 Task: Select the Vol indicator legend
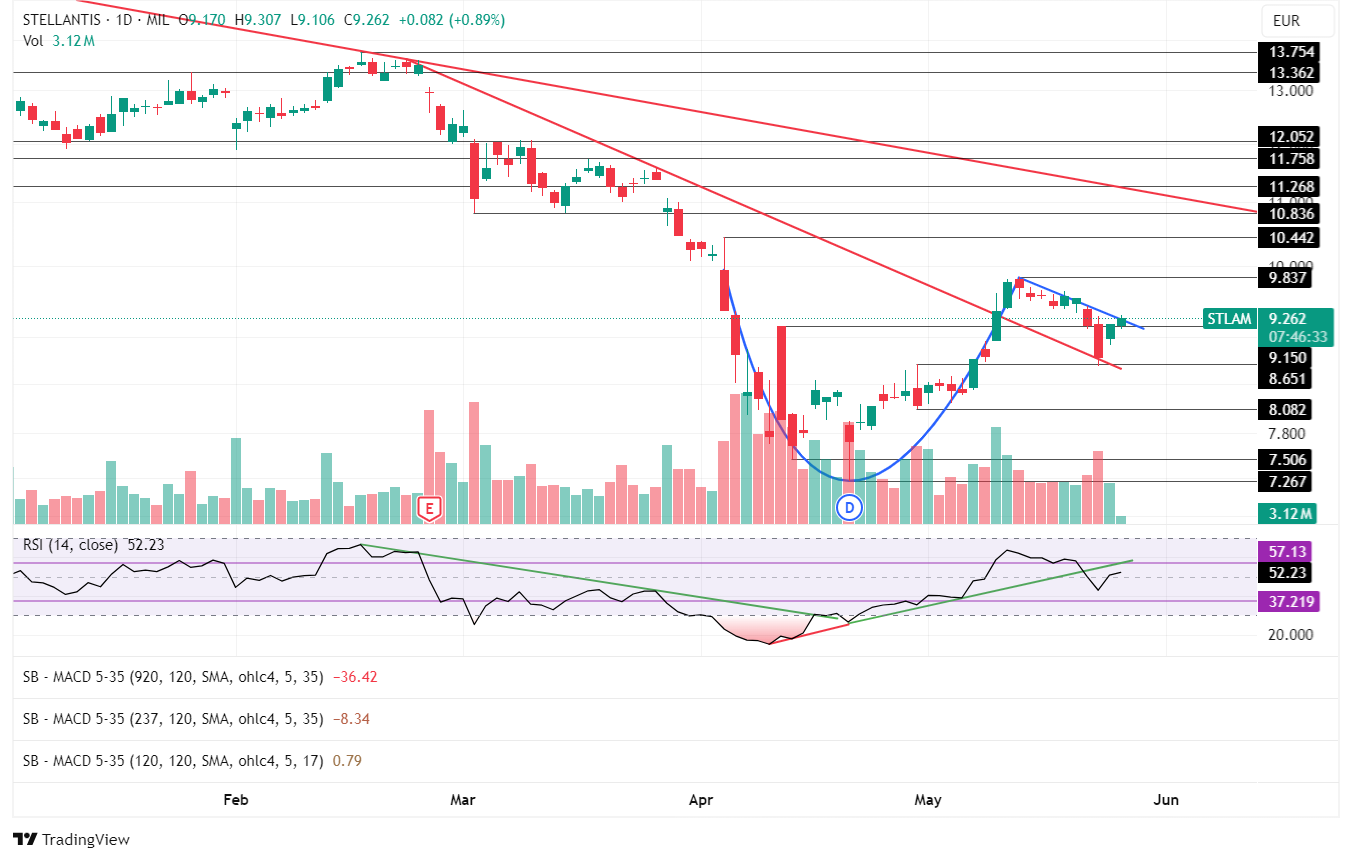pyautogui.click(x=59, y=41)
